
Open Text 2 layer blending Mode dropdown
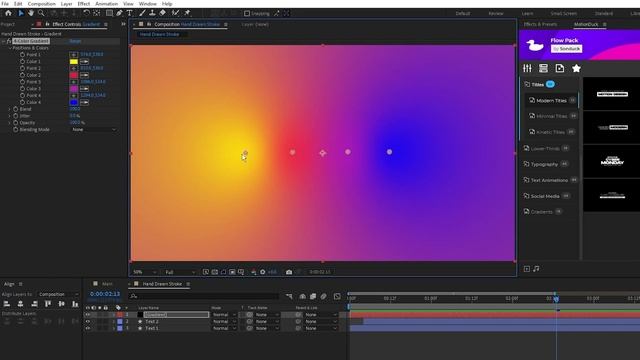click(224, 322)
